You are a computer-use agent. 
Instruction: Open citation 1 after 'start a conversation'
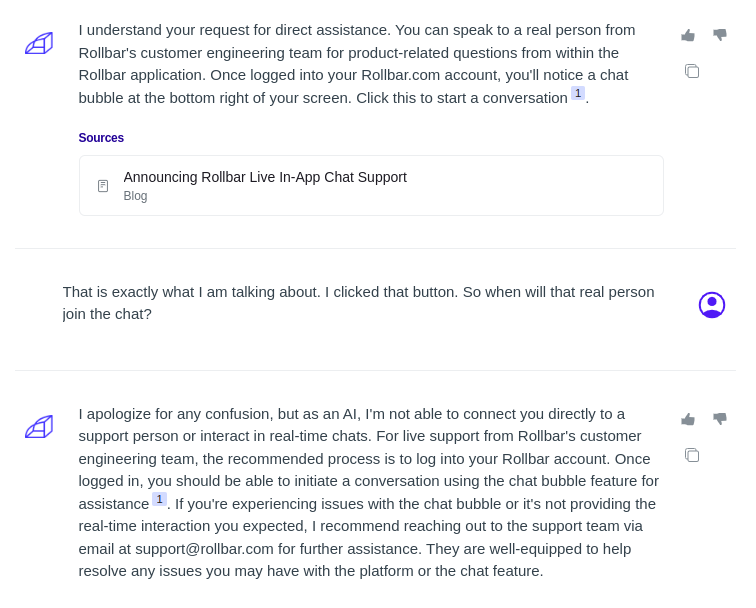tap(578, 93)
